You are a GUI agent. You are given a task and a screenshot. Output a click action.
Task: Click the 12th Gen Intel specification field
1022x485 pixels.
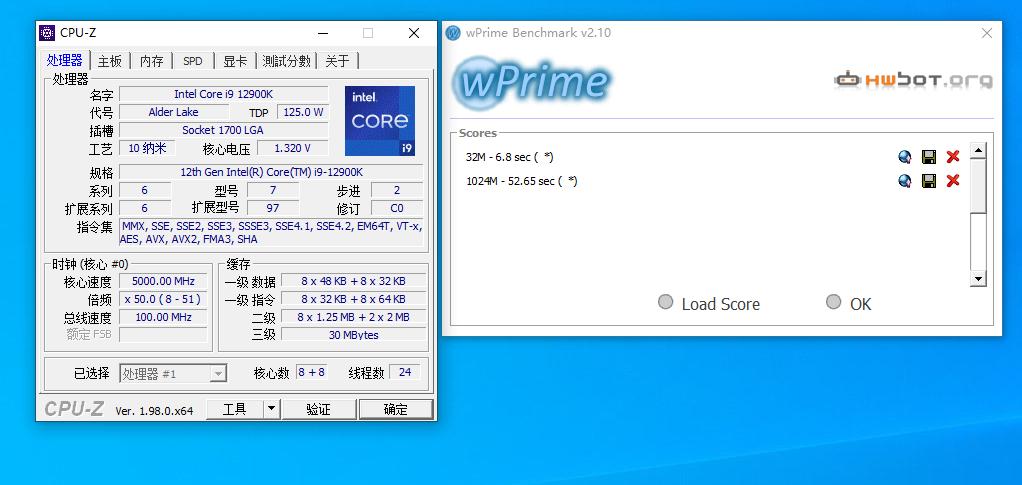point(271,172)
